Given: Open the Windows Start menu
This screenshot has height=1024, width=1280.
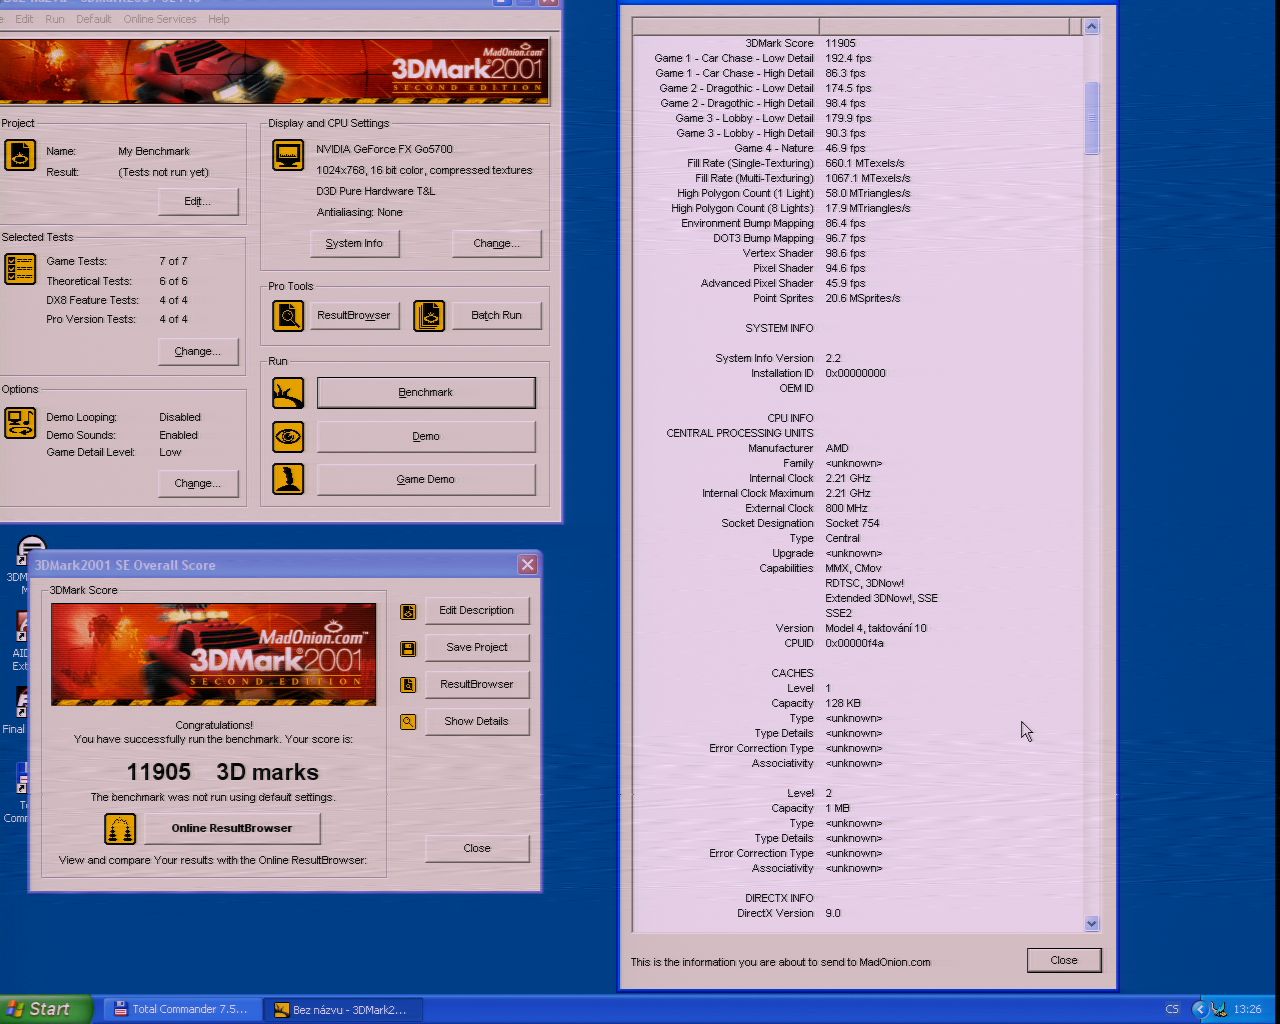Looking at the screenshot, I should pyautogui.click(x=45, y=1009).
